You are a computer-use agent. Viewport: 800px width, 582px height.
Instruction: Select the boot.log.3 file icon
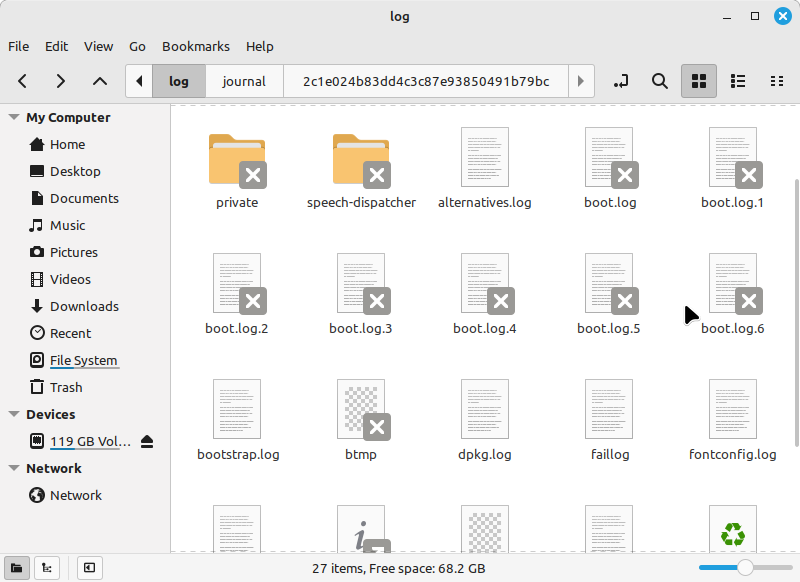(362, 283)
